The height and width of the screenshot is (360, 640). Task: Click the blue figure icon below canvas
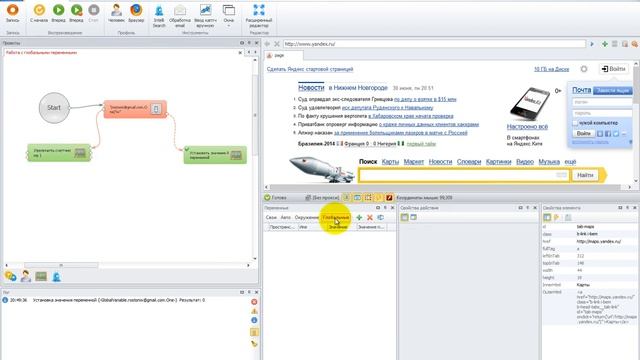click(x=56, y=276)
